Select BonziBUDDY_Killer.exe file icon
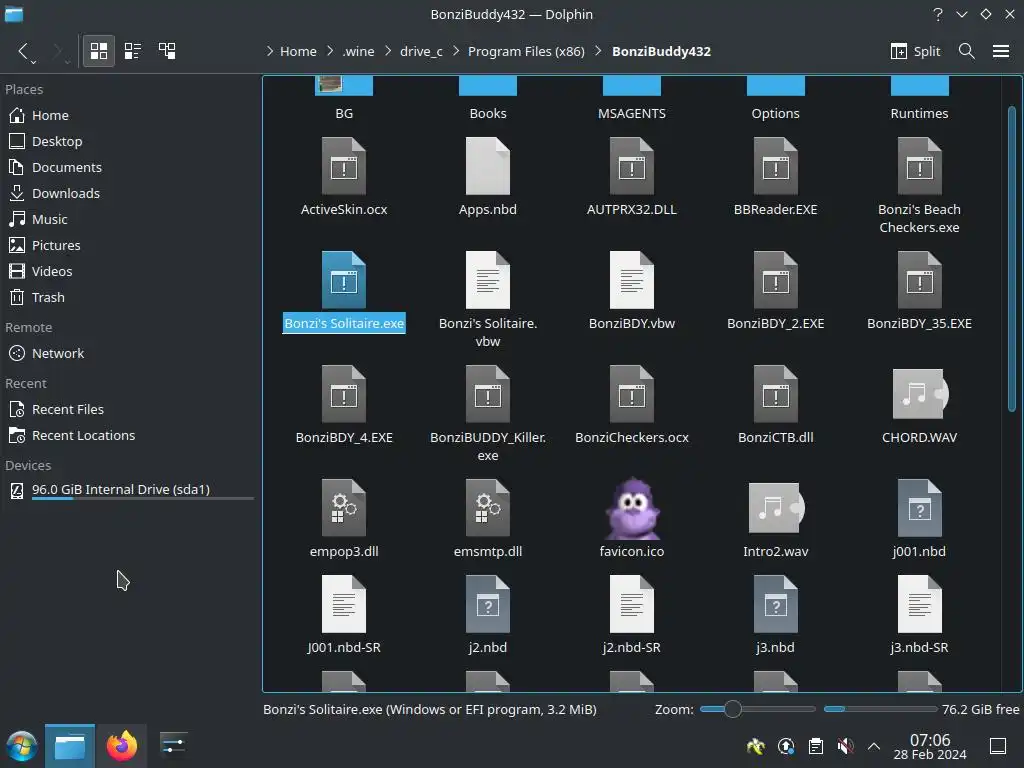This screenshot has width=1024, height=768. [x=488, y=394]
